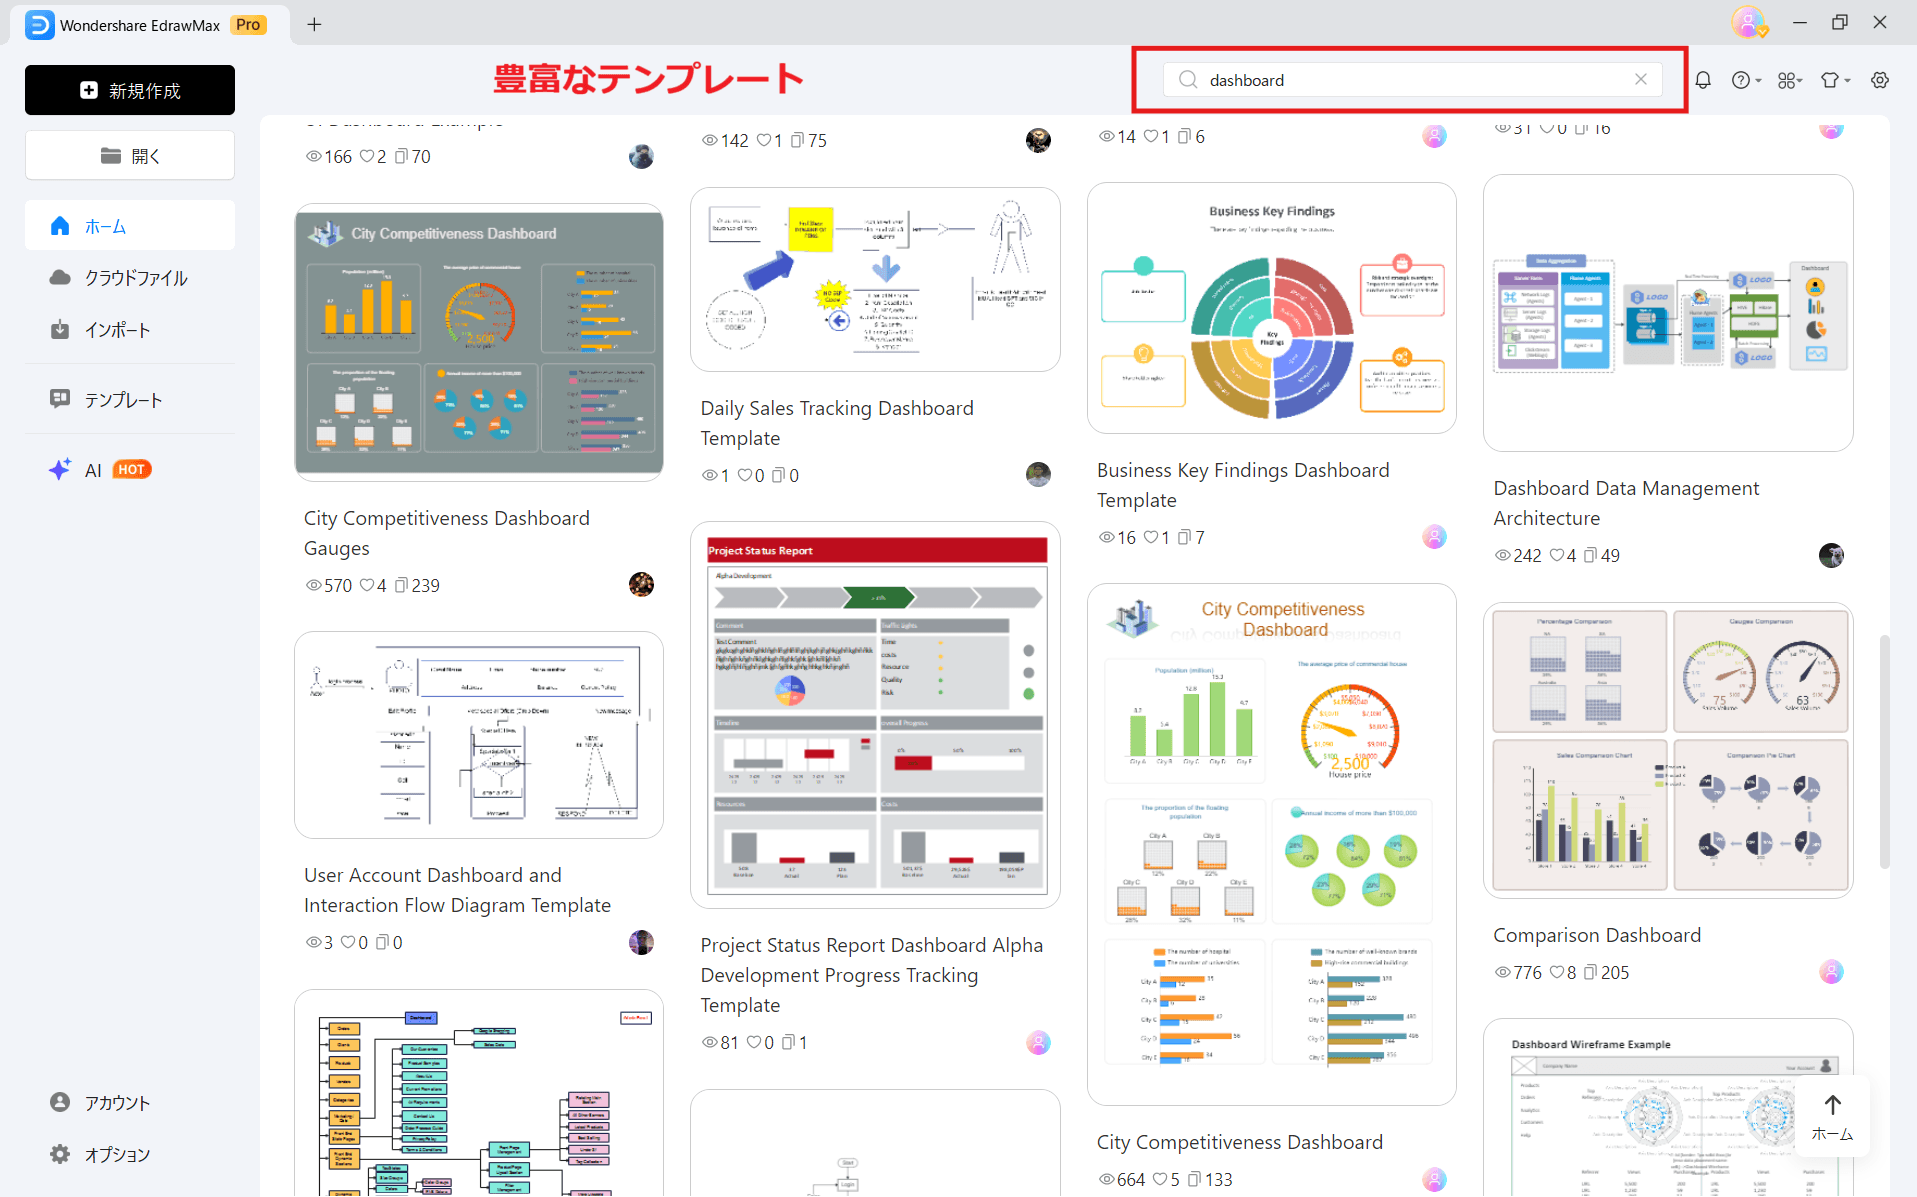Image resolution: width=1917 pixels, height=1197 pixels.
Task: Click the 新規作成 (new document) button
Action: point(130,90)
